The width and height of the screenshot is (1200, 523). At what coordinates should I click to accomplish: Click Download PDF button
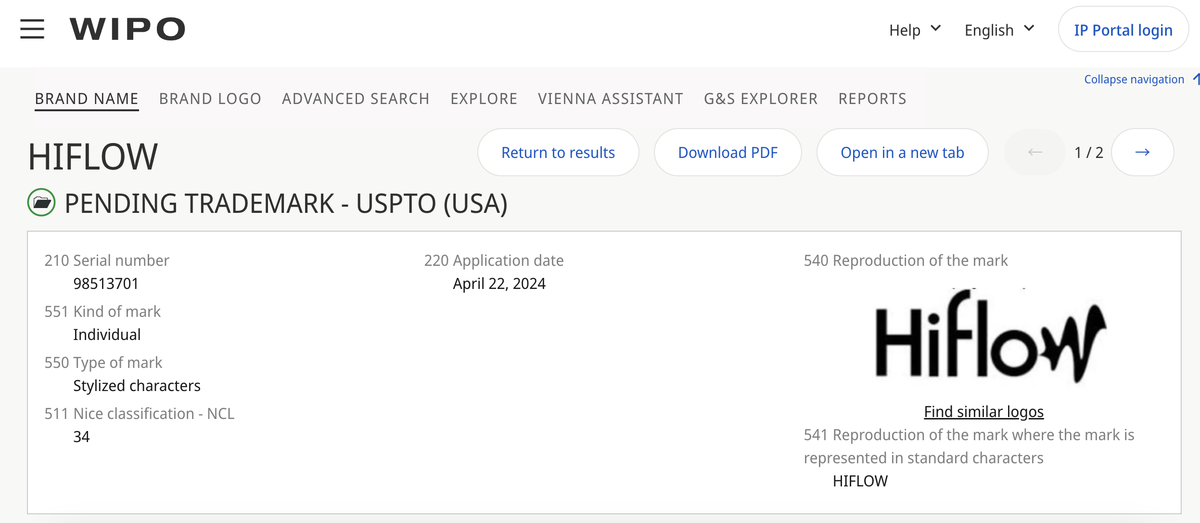728,152
